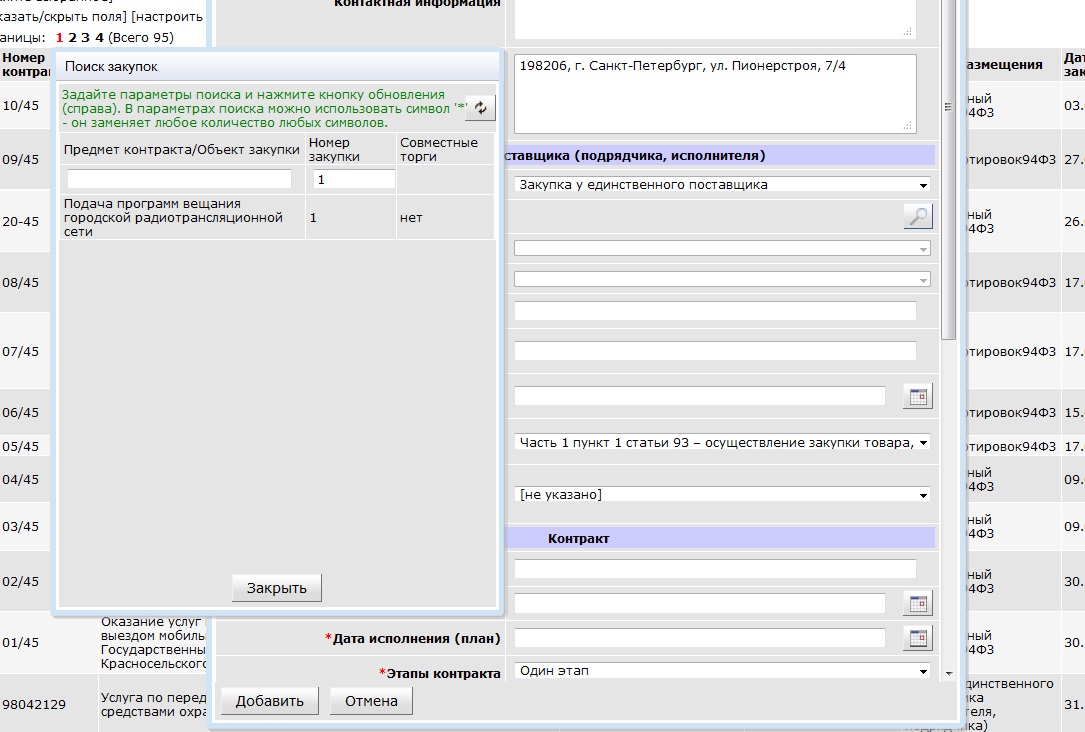The image size is (1085, 732).
Task: Click the refresh button in Поиск закупок dialog
Action: (480, 108)
